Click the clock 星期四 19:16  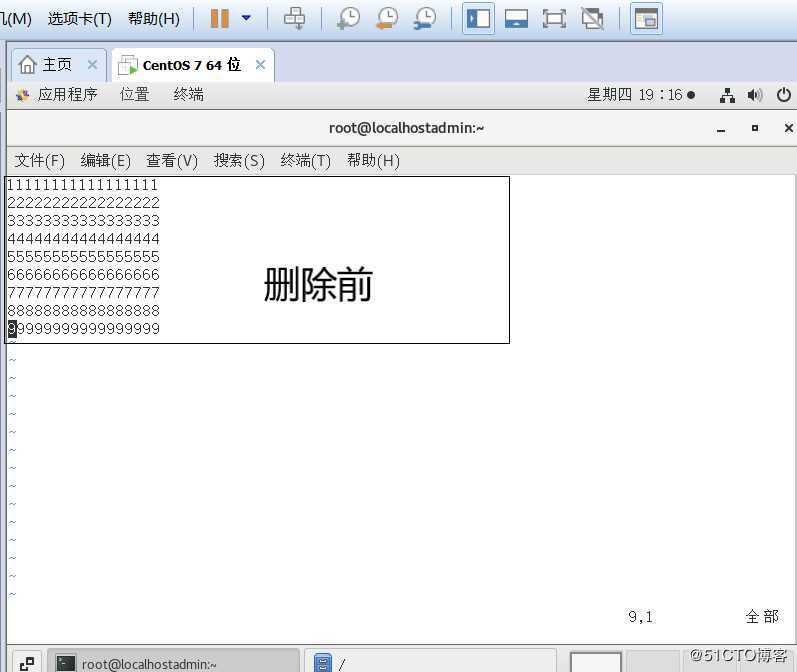click(641, 95)
